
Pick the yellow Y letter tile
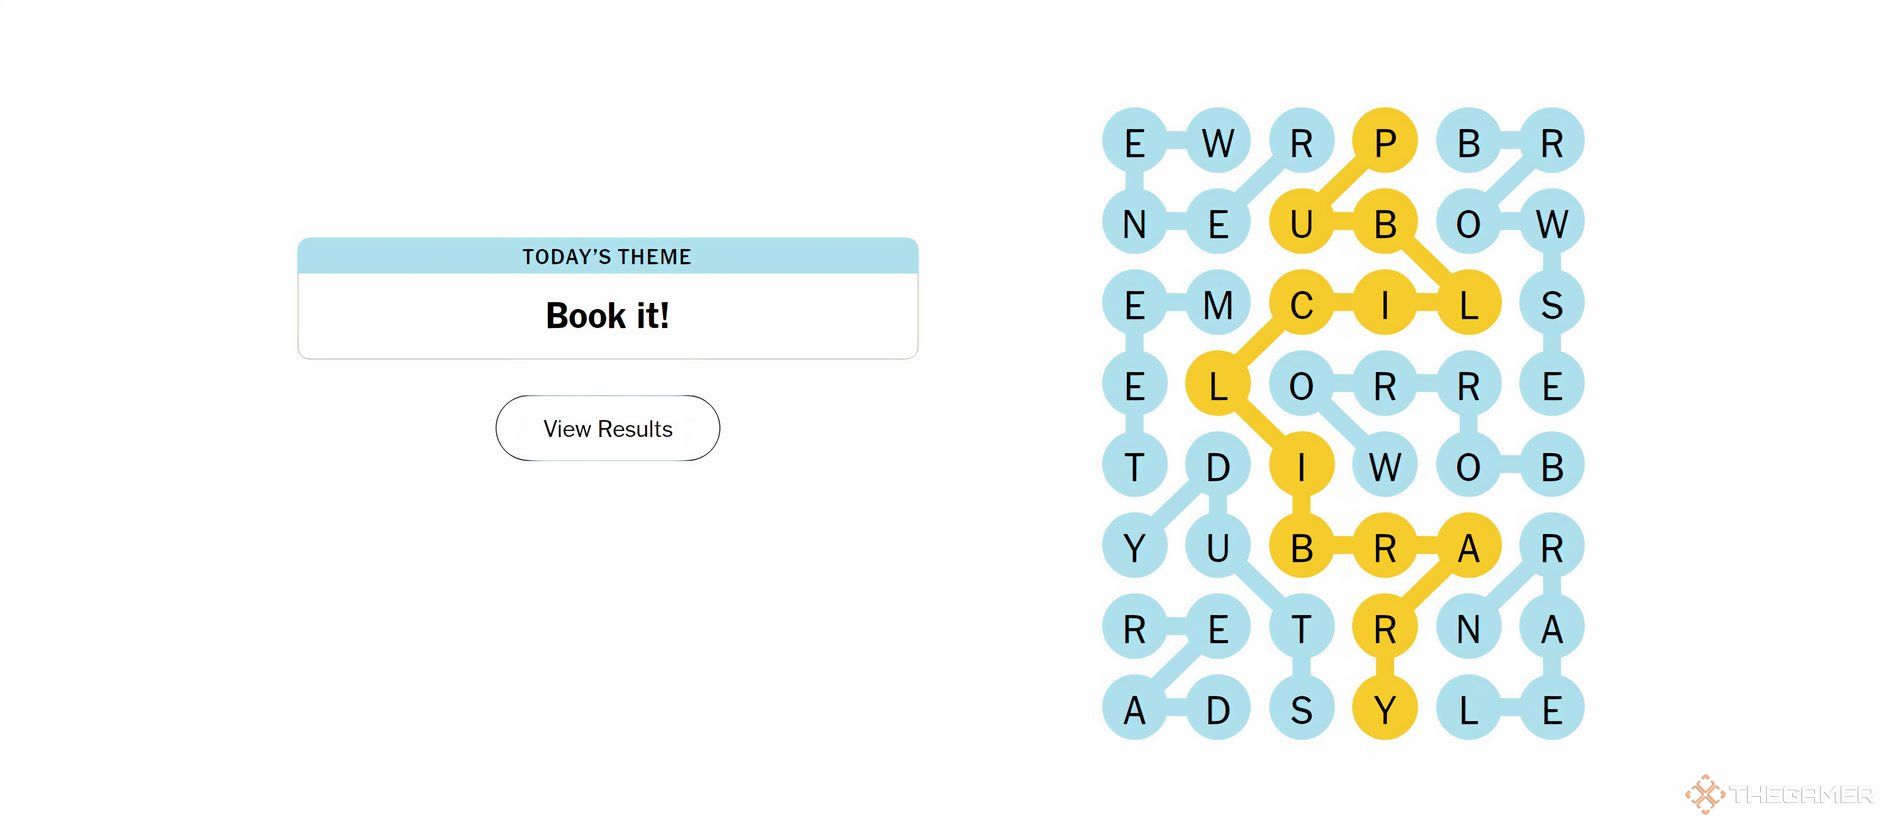pos(1385,709)
